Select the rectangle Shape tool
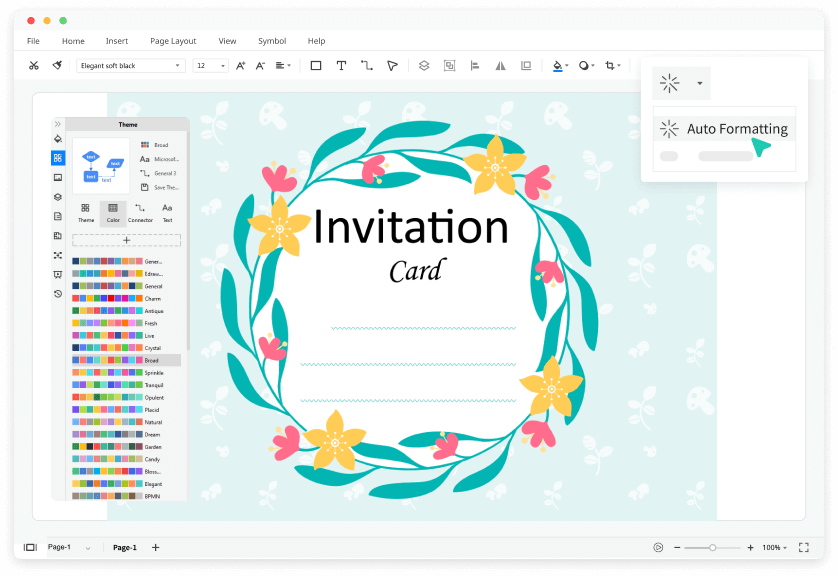This screenshot has width=838, height=576. click(x=316, y=65)
